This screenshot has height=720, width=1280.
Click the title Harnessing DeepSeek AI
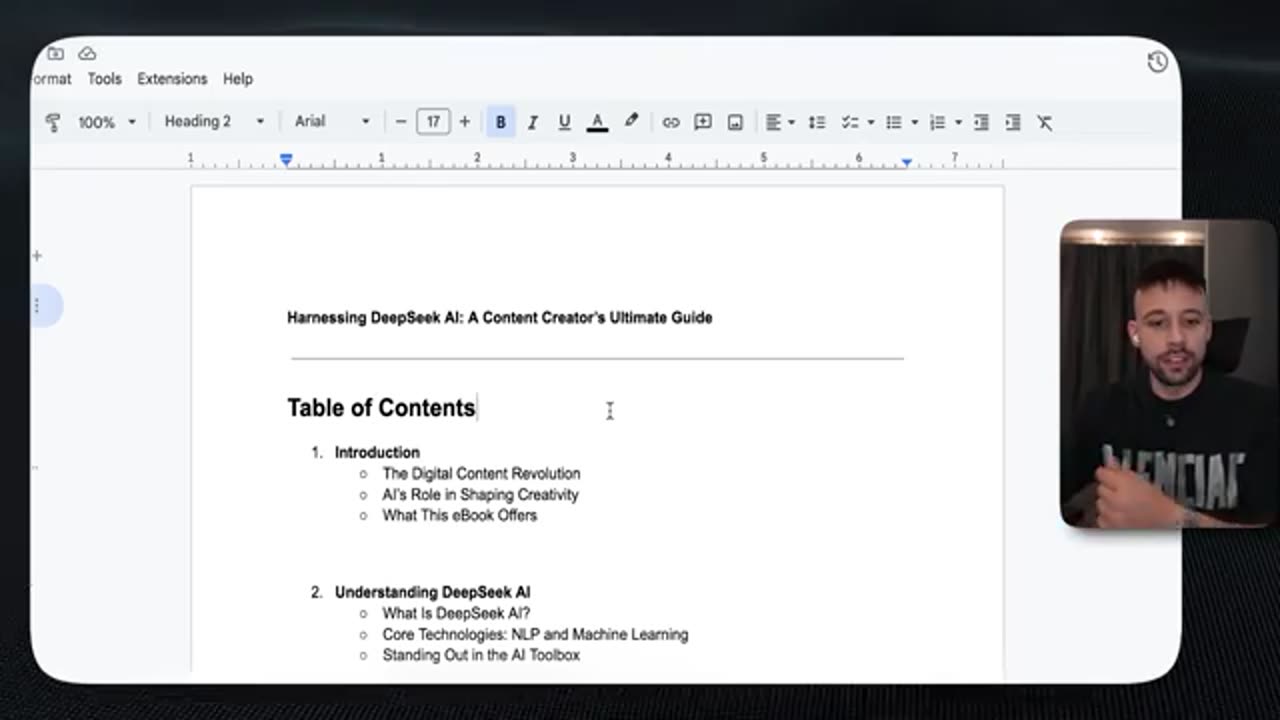[499, 317]
